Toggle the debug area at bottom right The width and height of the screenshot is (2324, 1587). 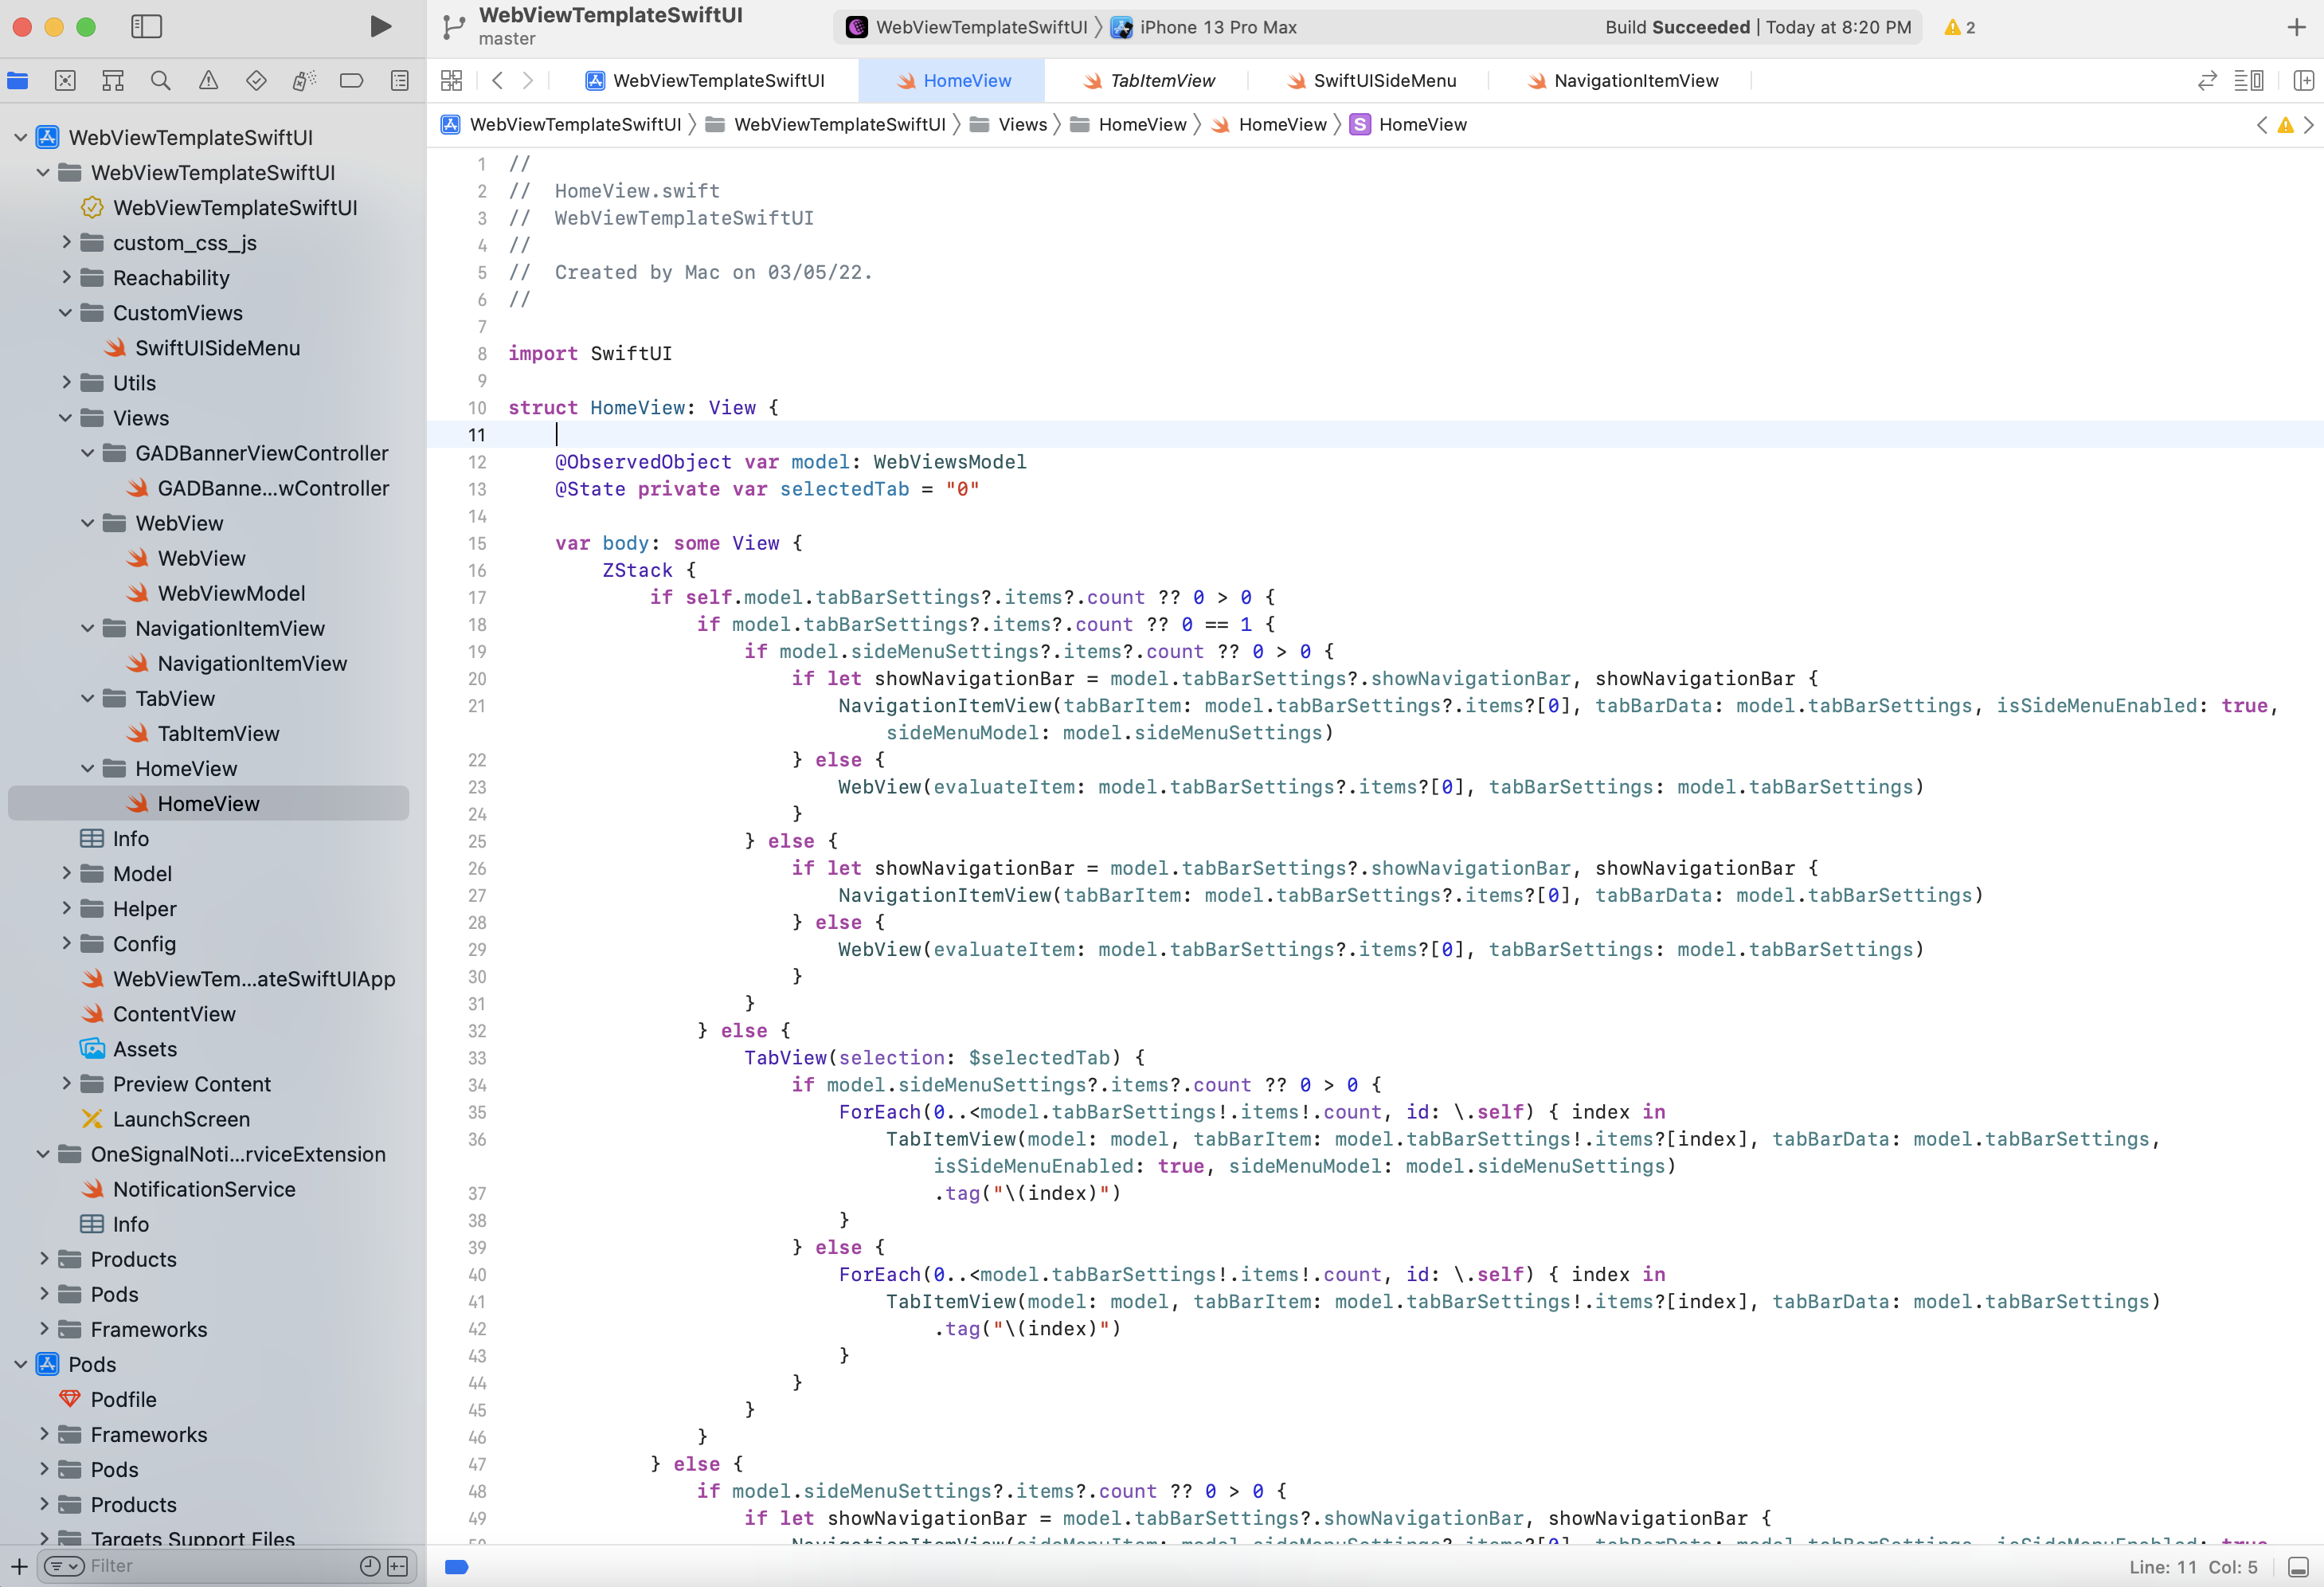(x=2298, y=1567)
